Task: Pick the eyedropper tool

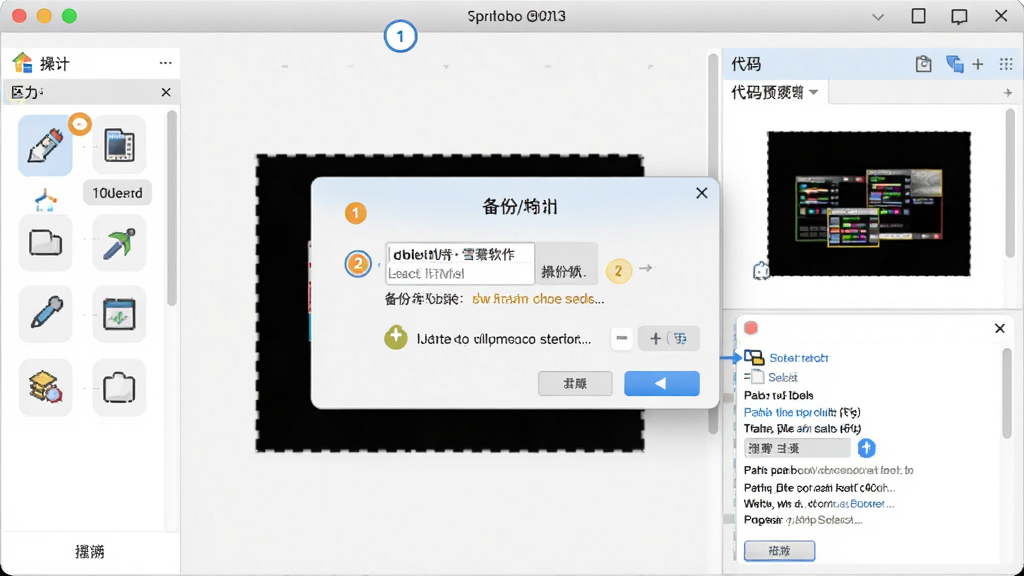Action: tap(45, 314)
